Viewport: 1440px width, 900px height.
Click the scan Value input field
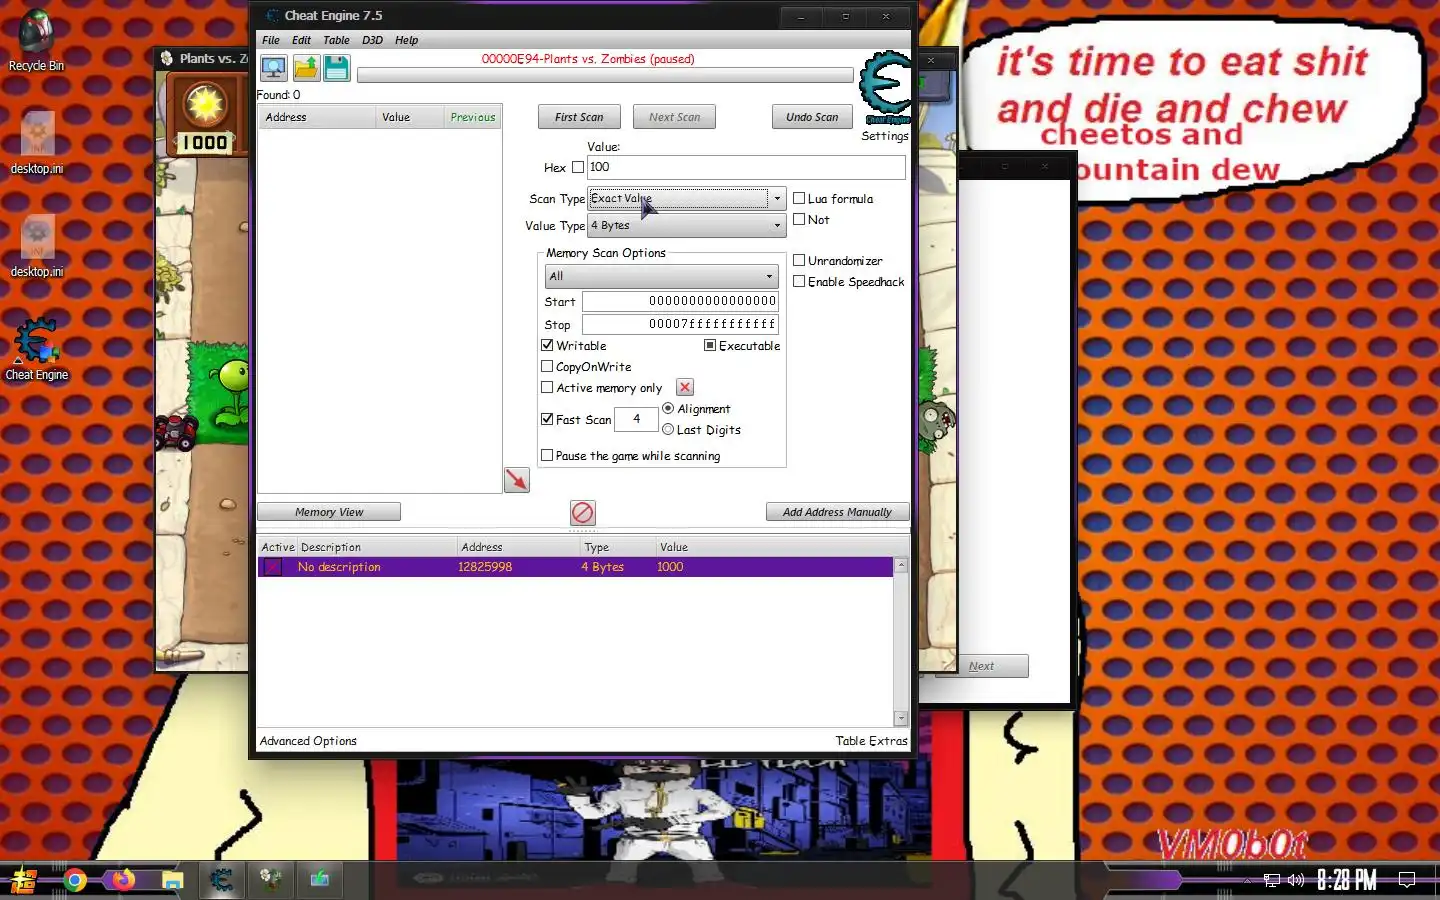(746, 167)
